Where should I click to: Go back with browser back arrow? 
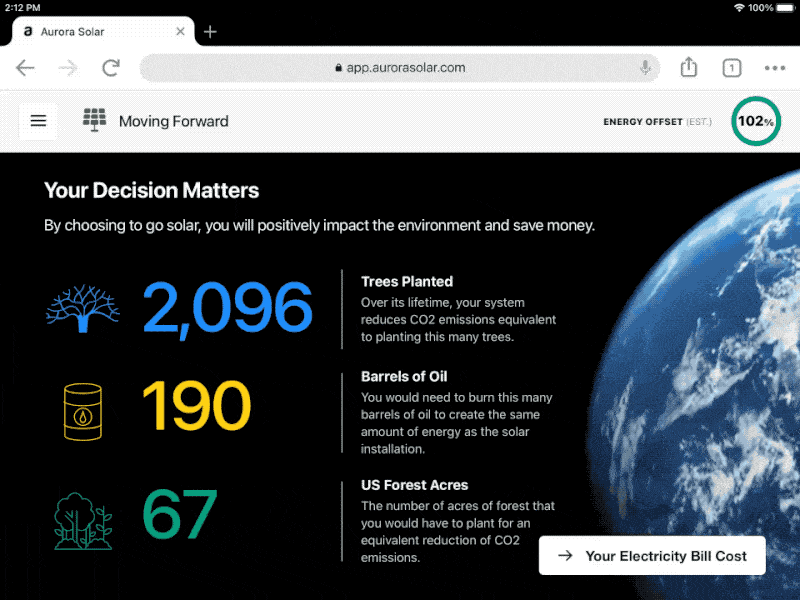[25, 67]
